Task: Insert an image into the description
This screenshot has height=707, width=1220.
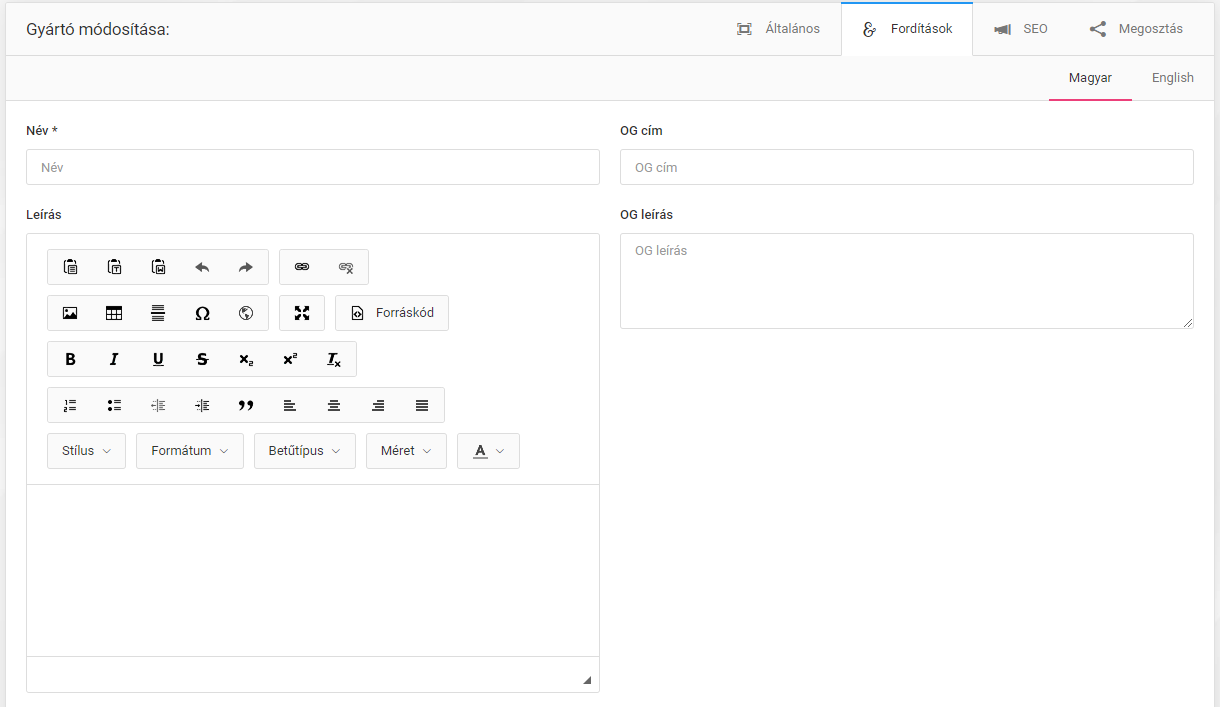Action: point(70,313)
